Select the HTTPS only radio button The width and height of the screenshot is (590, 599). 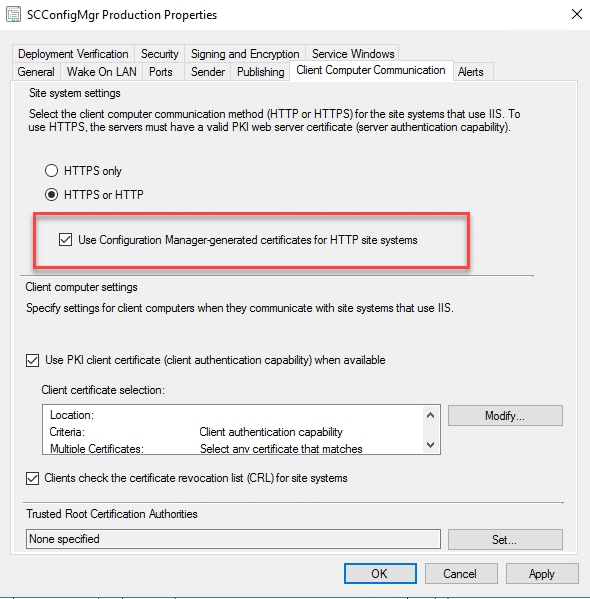point(51,171)
